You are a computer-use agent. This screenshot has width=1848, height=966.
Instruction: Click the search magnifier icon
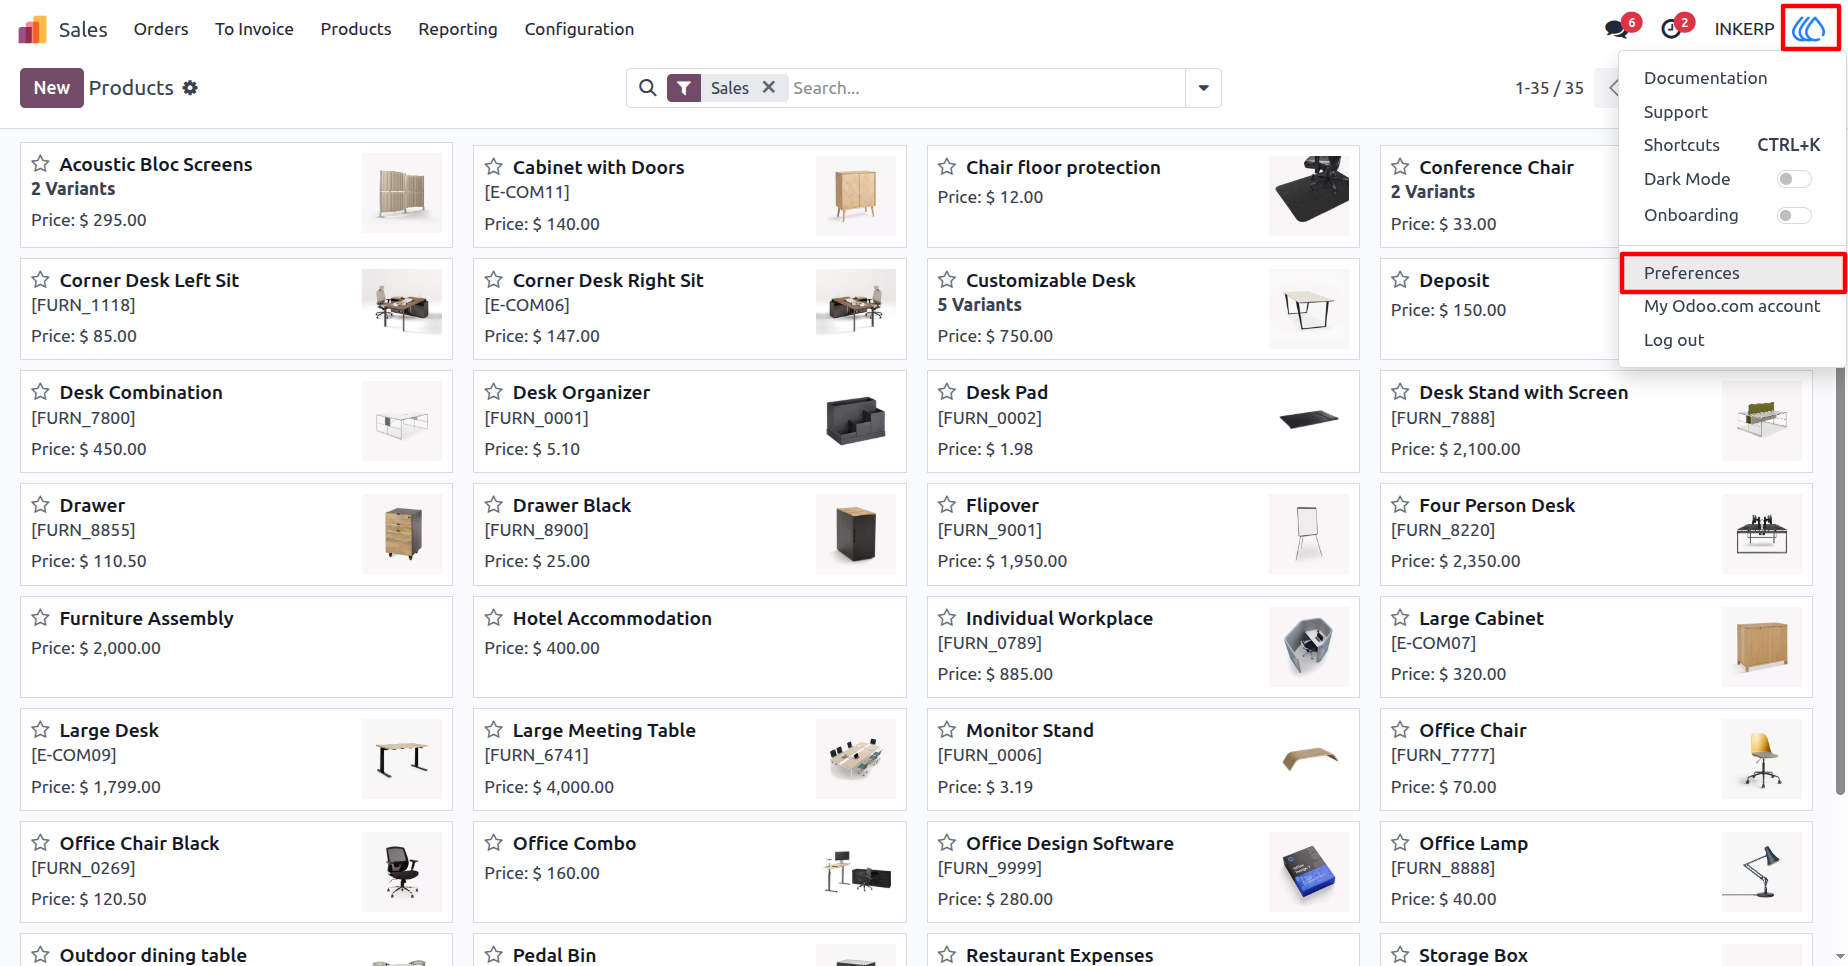coord(648,88)
